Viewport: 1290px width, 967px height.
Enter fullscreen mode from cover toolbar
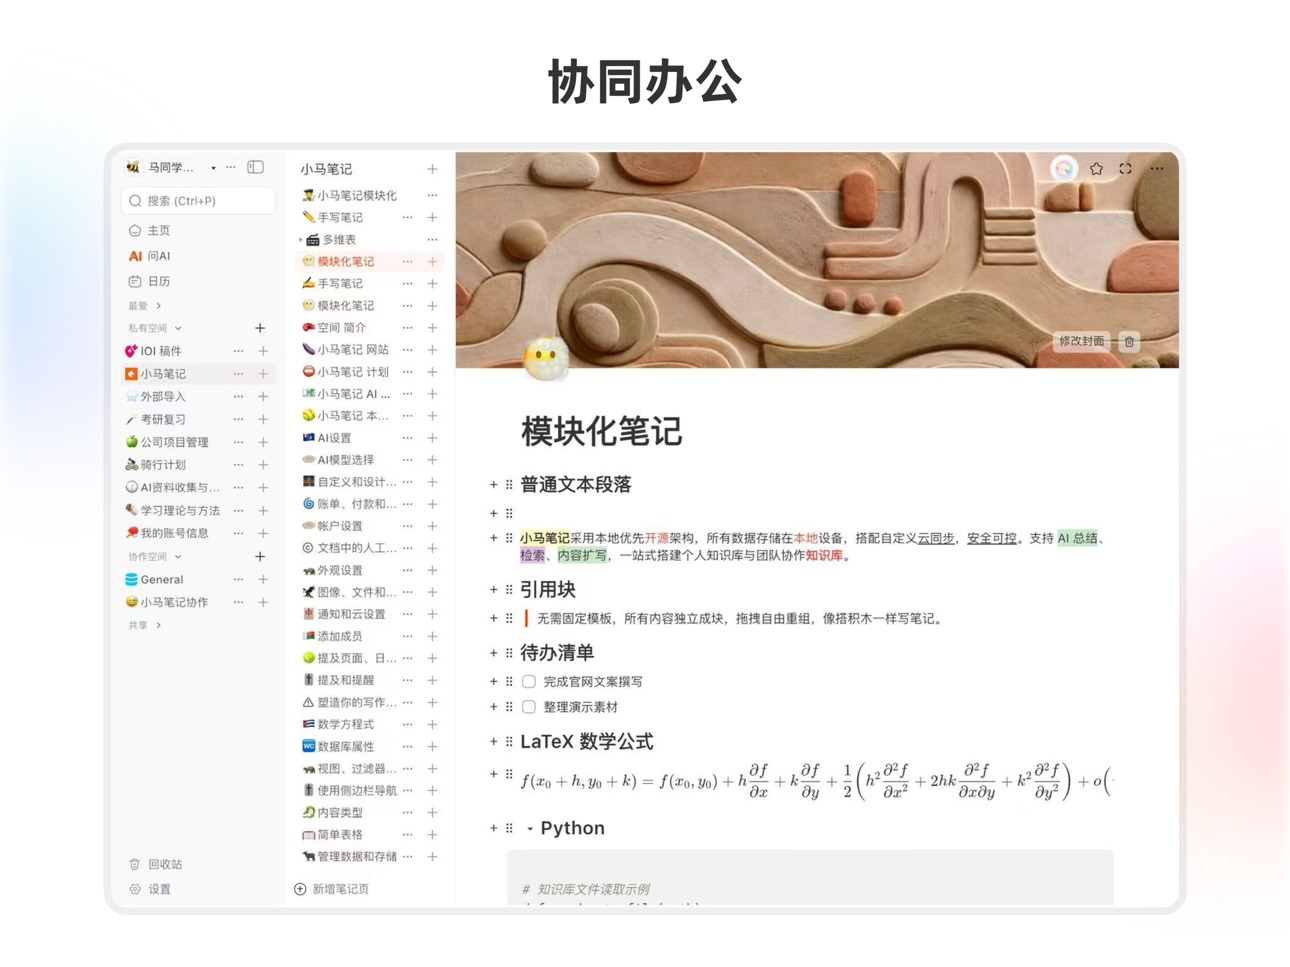(1126, 169)
